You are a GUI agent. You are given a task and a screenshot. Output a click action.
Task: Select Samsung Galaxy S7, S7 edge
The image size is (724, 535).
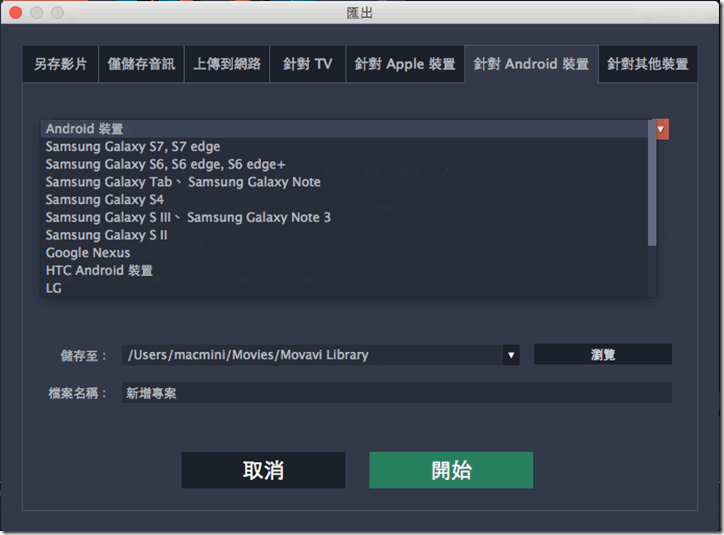pyautogui.click(x=344, y=147)
